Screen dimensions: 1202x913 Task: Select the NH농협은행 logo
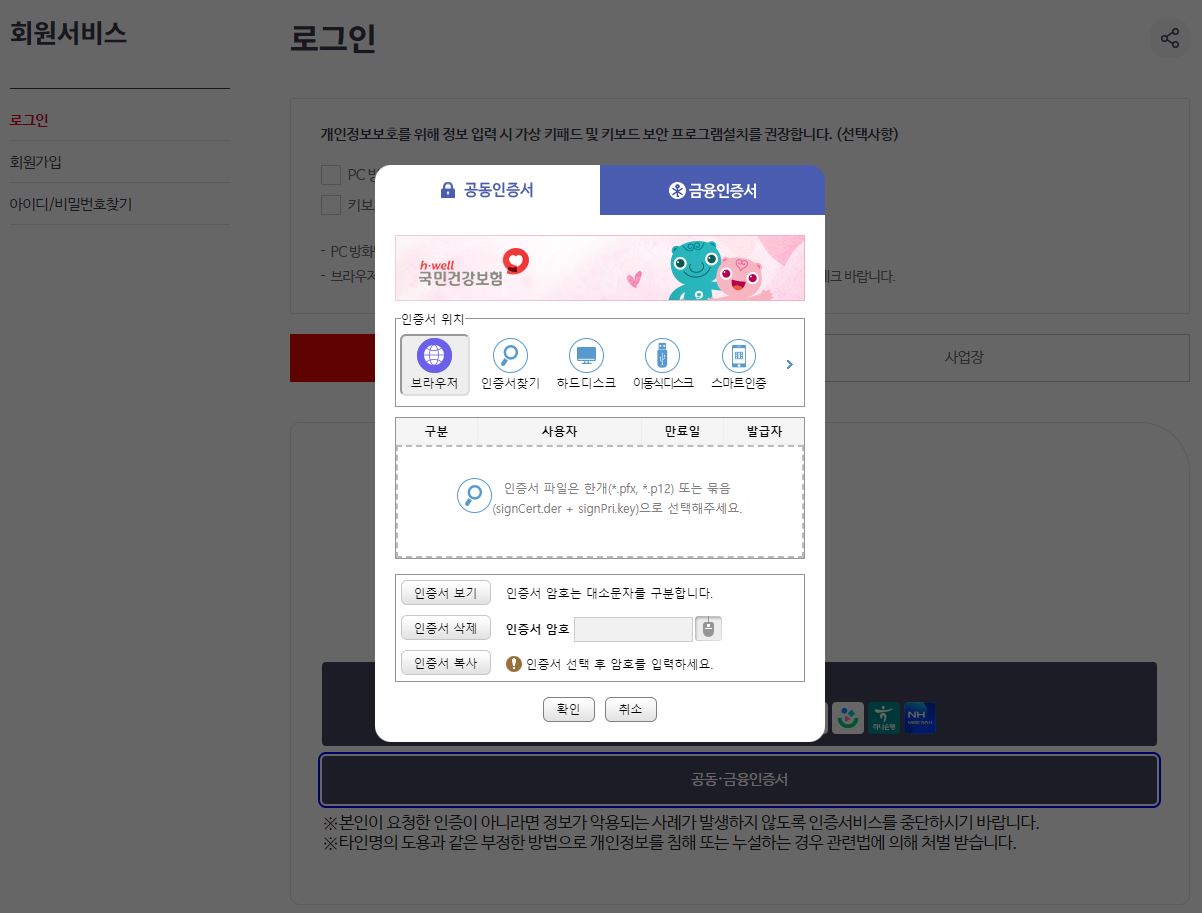coord(918,717)
